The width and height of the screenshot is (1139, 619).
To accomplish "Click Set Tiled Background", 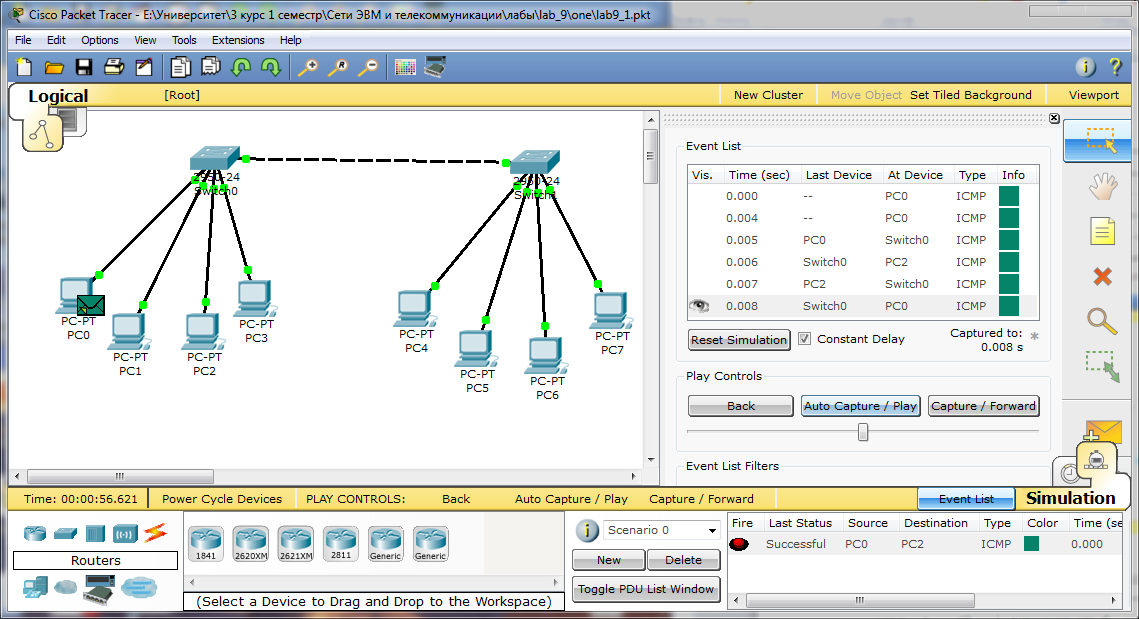I will pos(970,95).
